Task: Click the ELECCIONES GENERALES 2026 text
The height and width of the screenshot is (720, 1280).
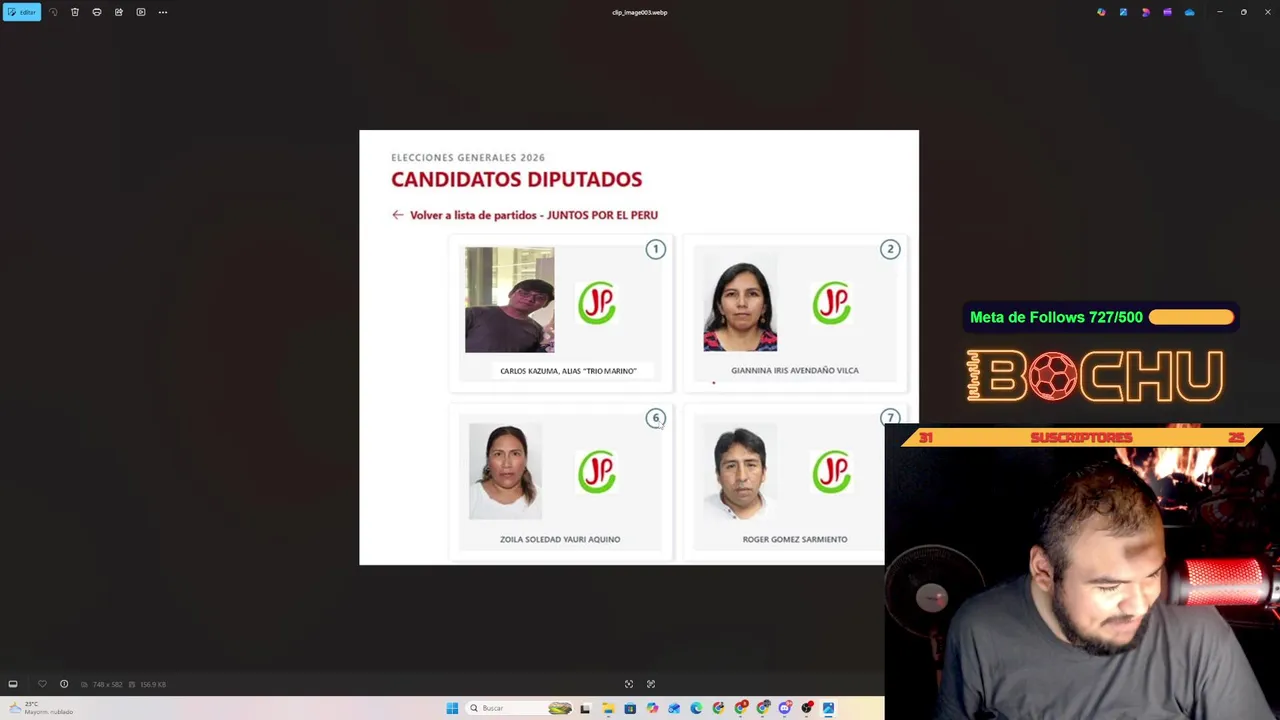Action: point(468,157)
